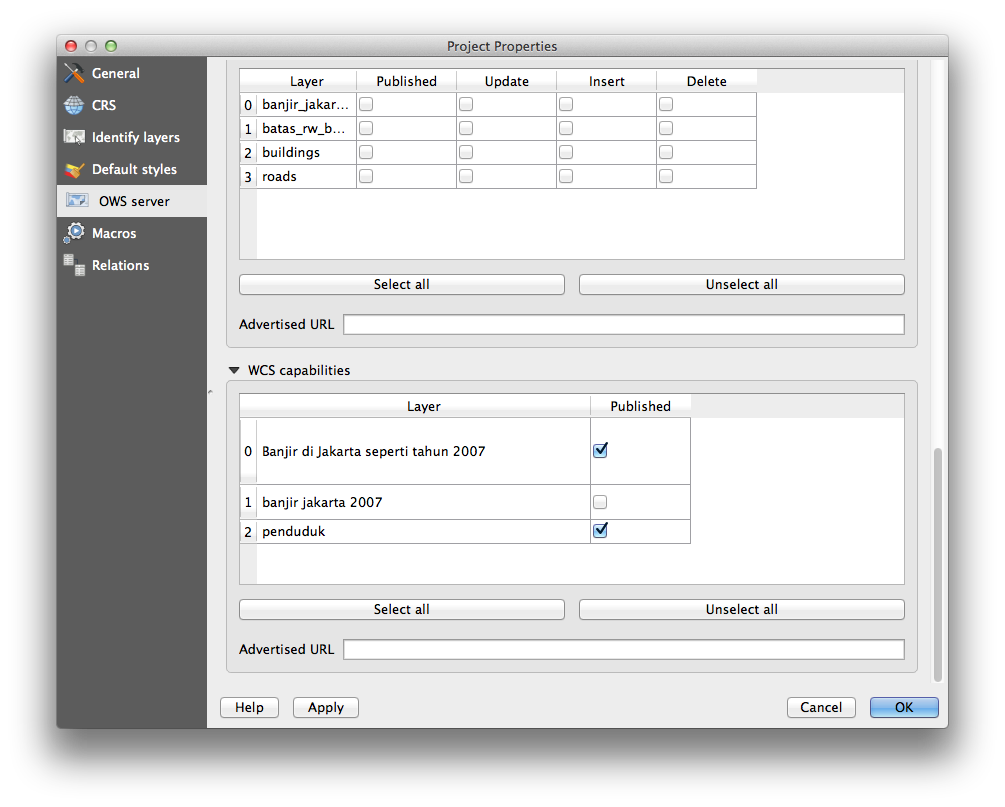Click the Relations table icon
The height and width of the screenshot is (807, 1005).
[x=74, y=265]
